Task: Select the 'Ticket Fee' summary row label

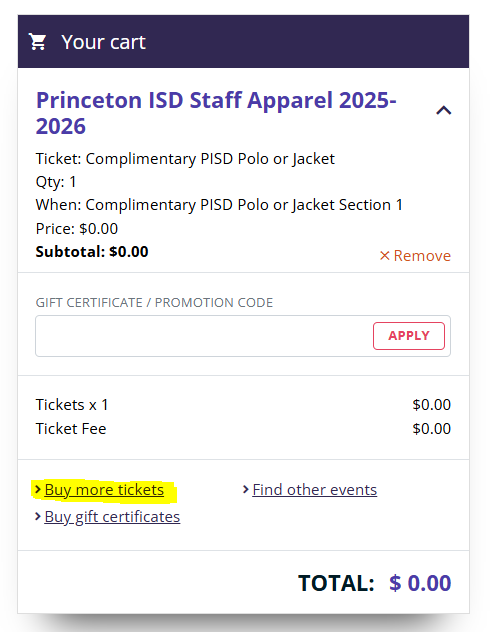Action: [x=71, y=429]
